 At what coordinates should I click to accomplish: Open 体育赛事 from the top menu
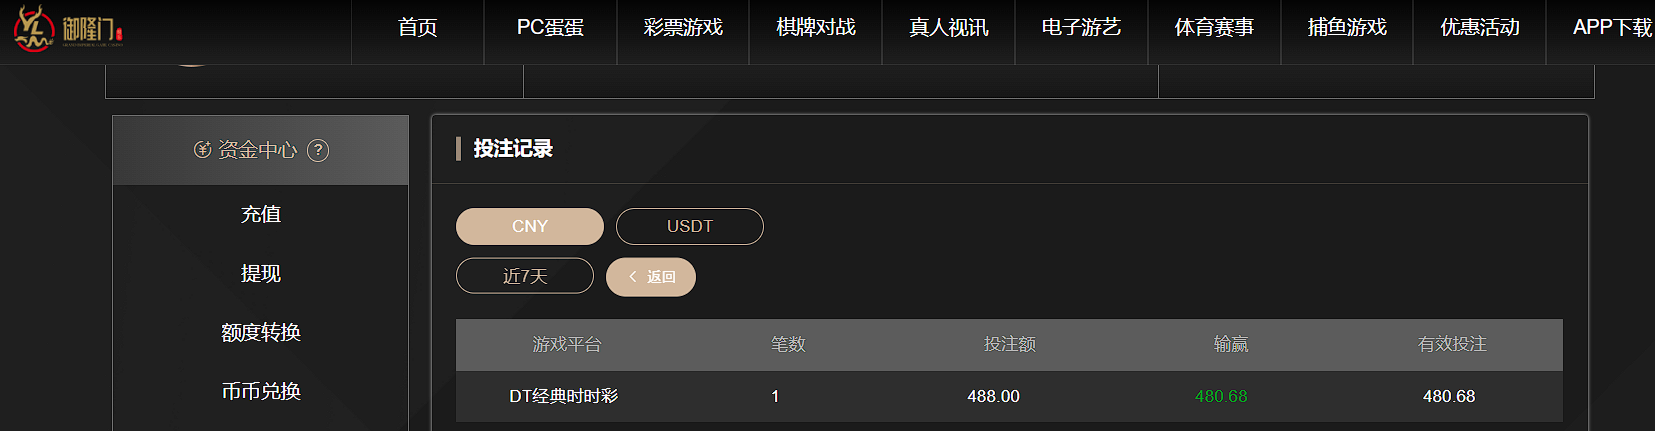click(x=1214, y=28)
